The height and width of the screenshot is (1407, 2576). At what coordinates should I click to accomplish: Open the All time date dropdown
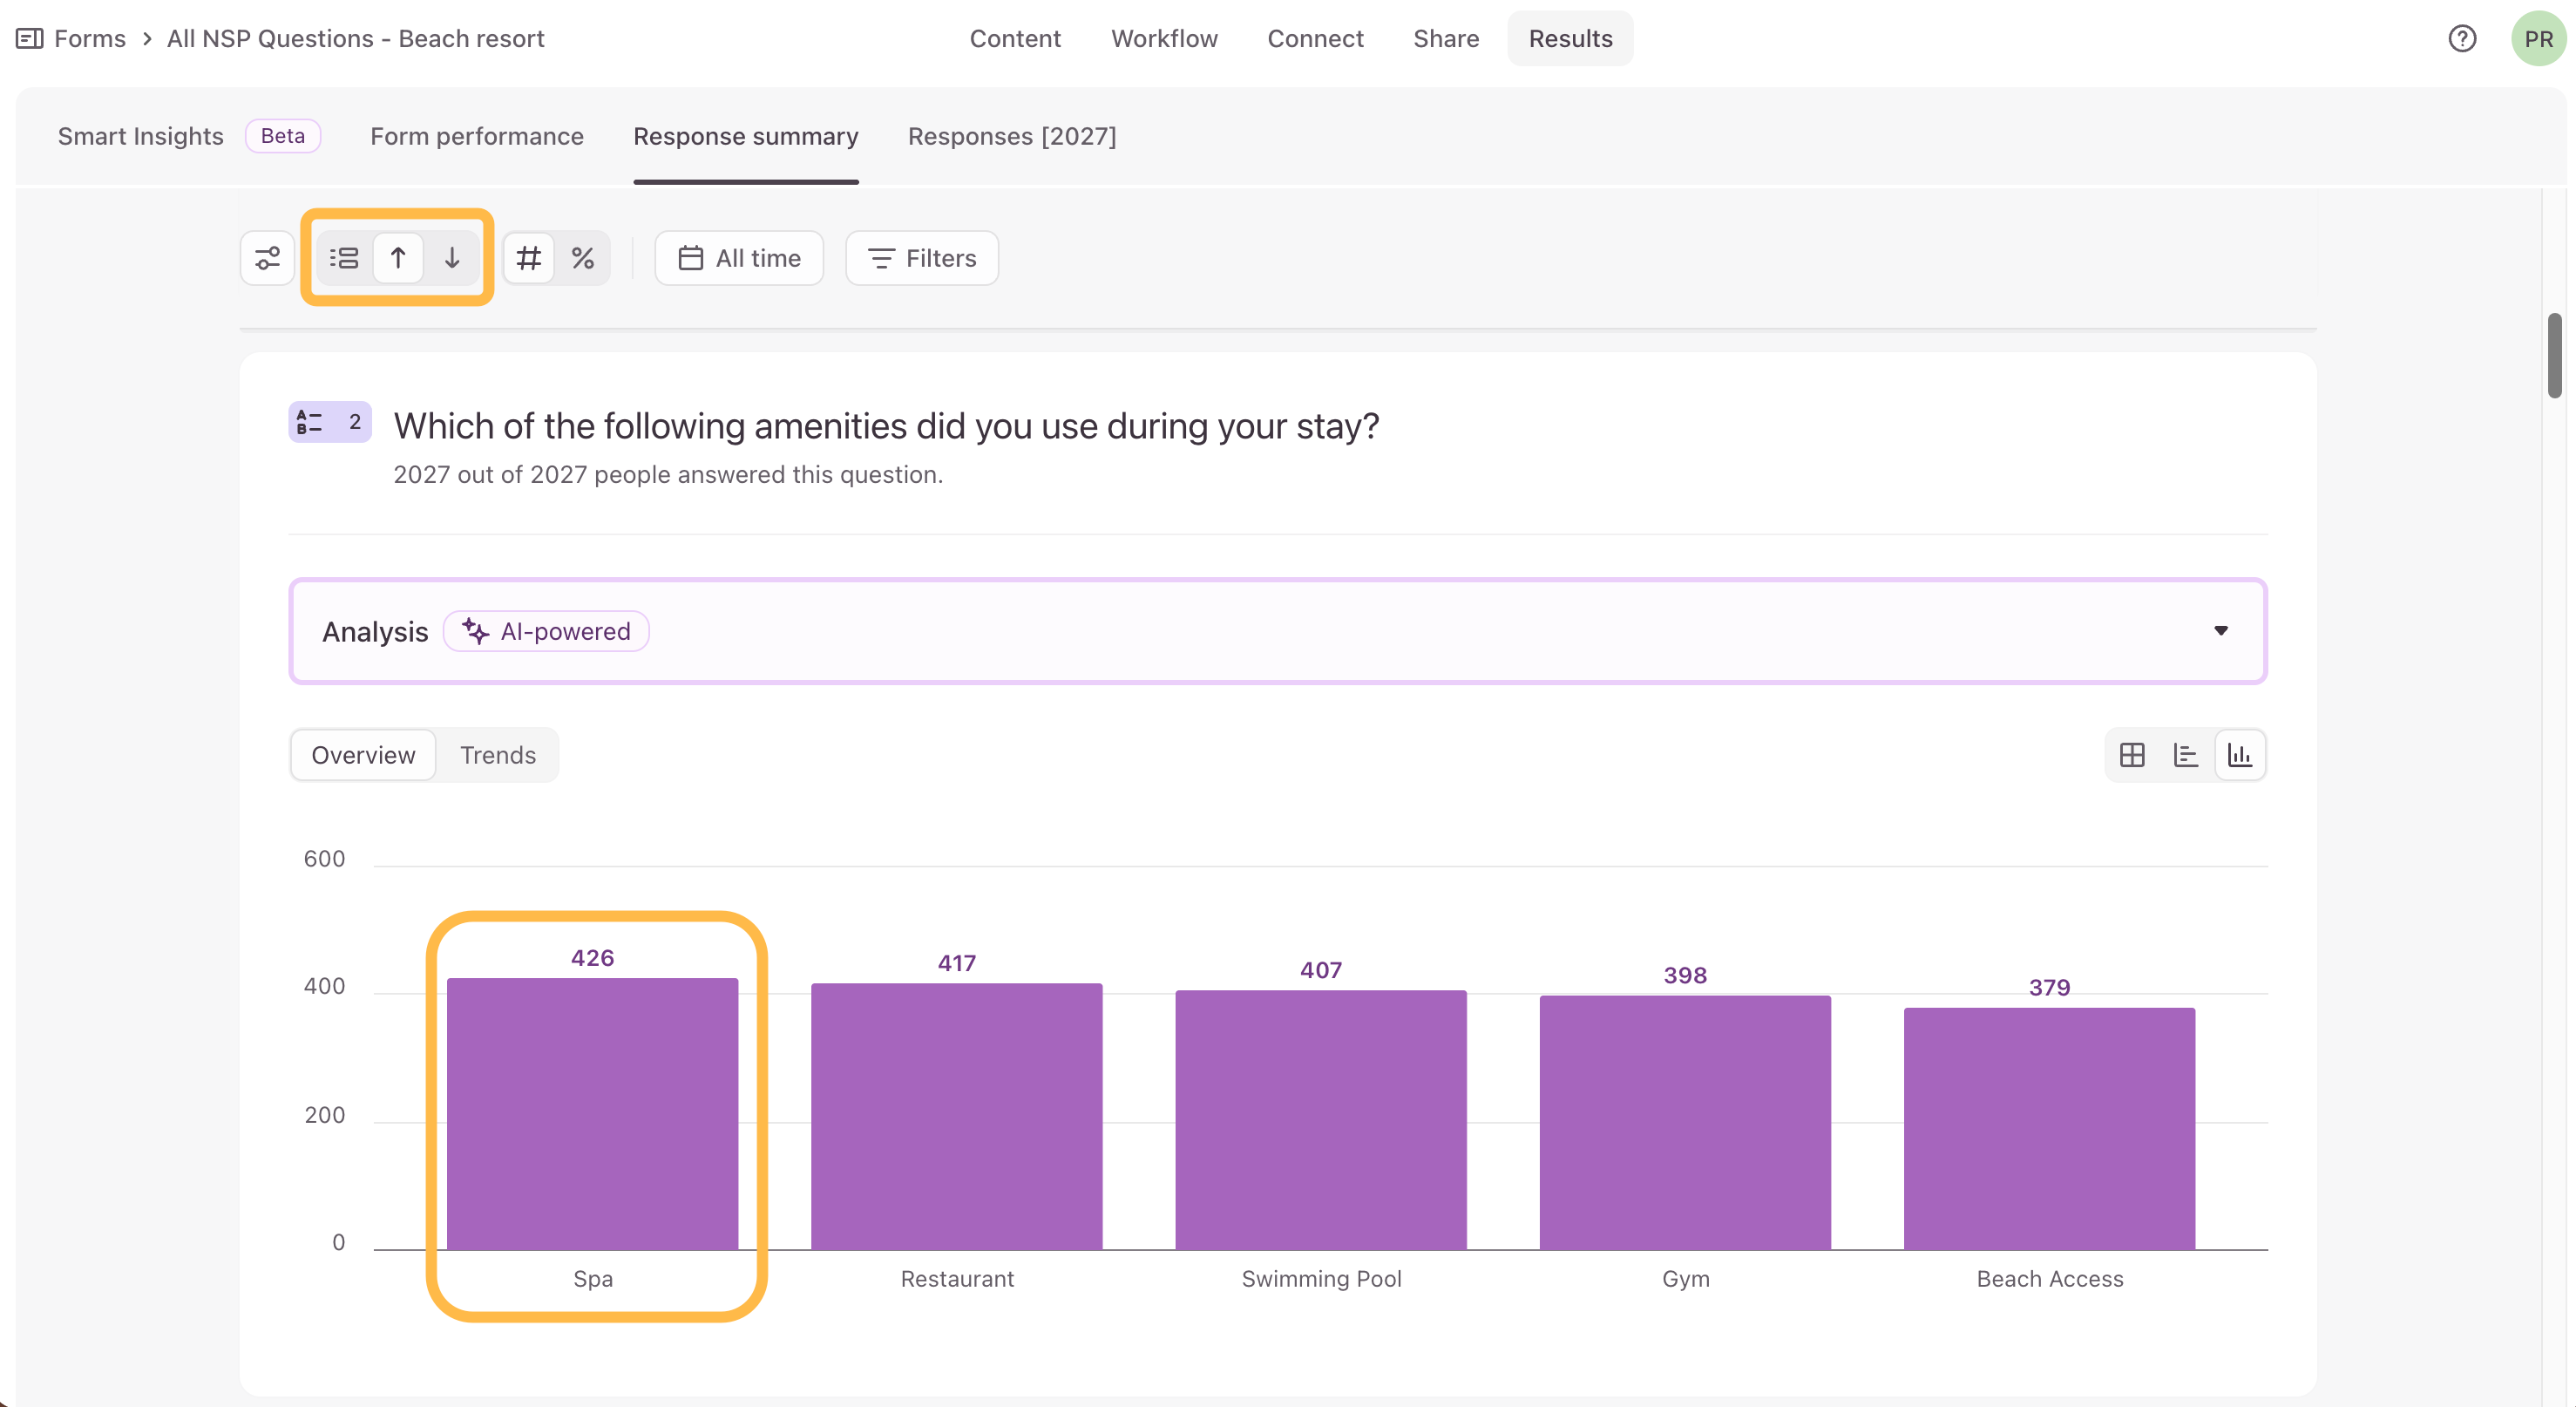(739, 258)
